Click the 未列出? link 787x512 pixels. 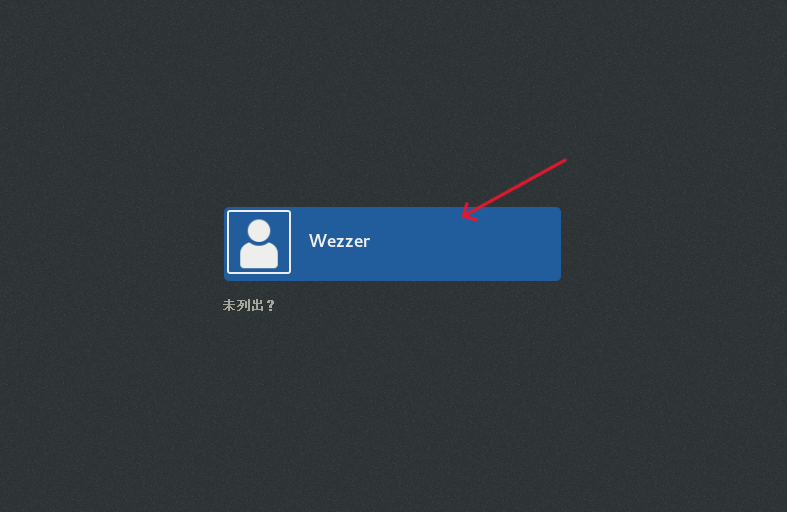pos(249,305)
